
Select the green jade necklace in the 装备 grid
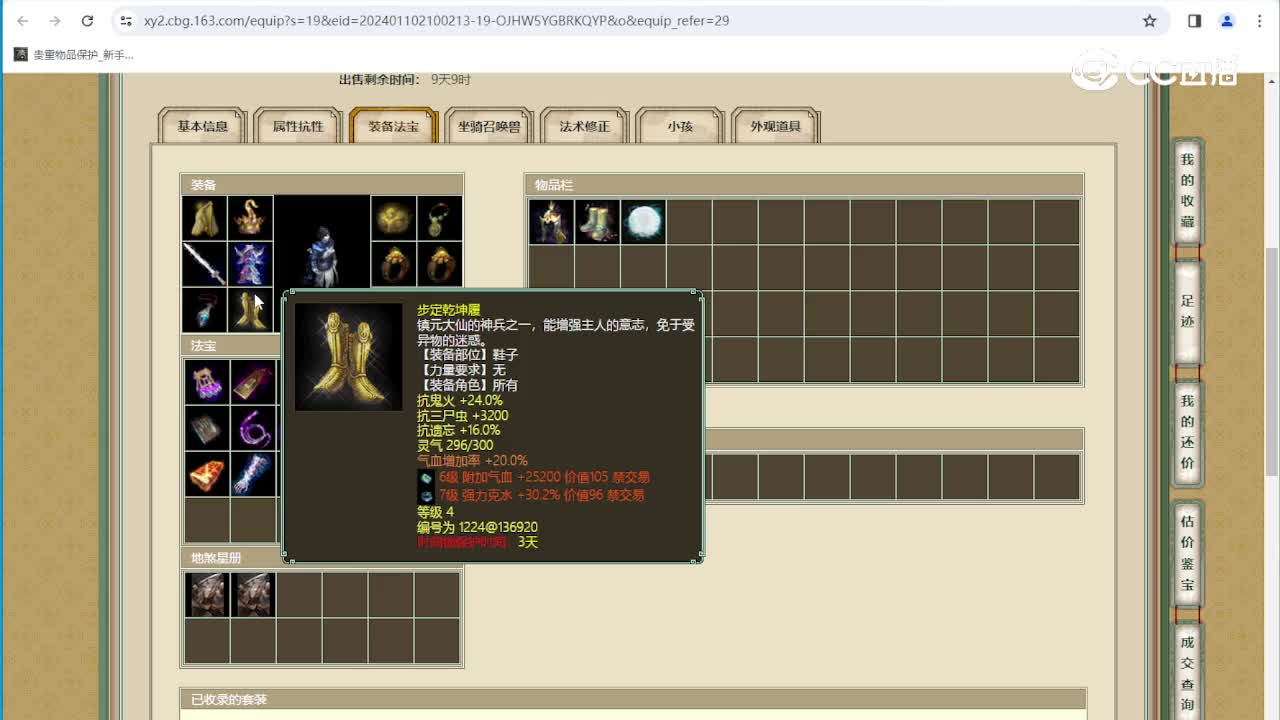click(x=440, y=218)
